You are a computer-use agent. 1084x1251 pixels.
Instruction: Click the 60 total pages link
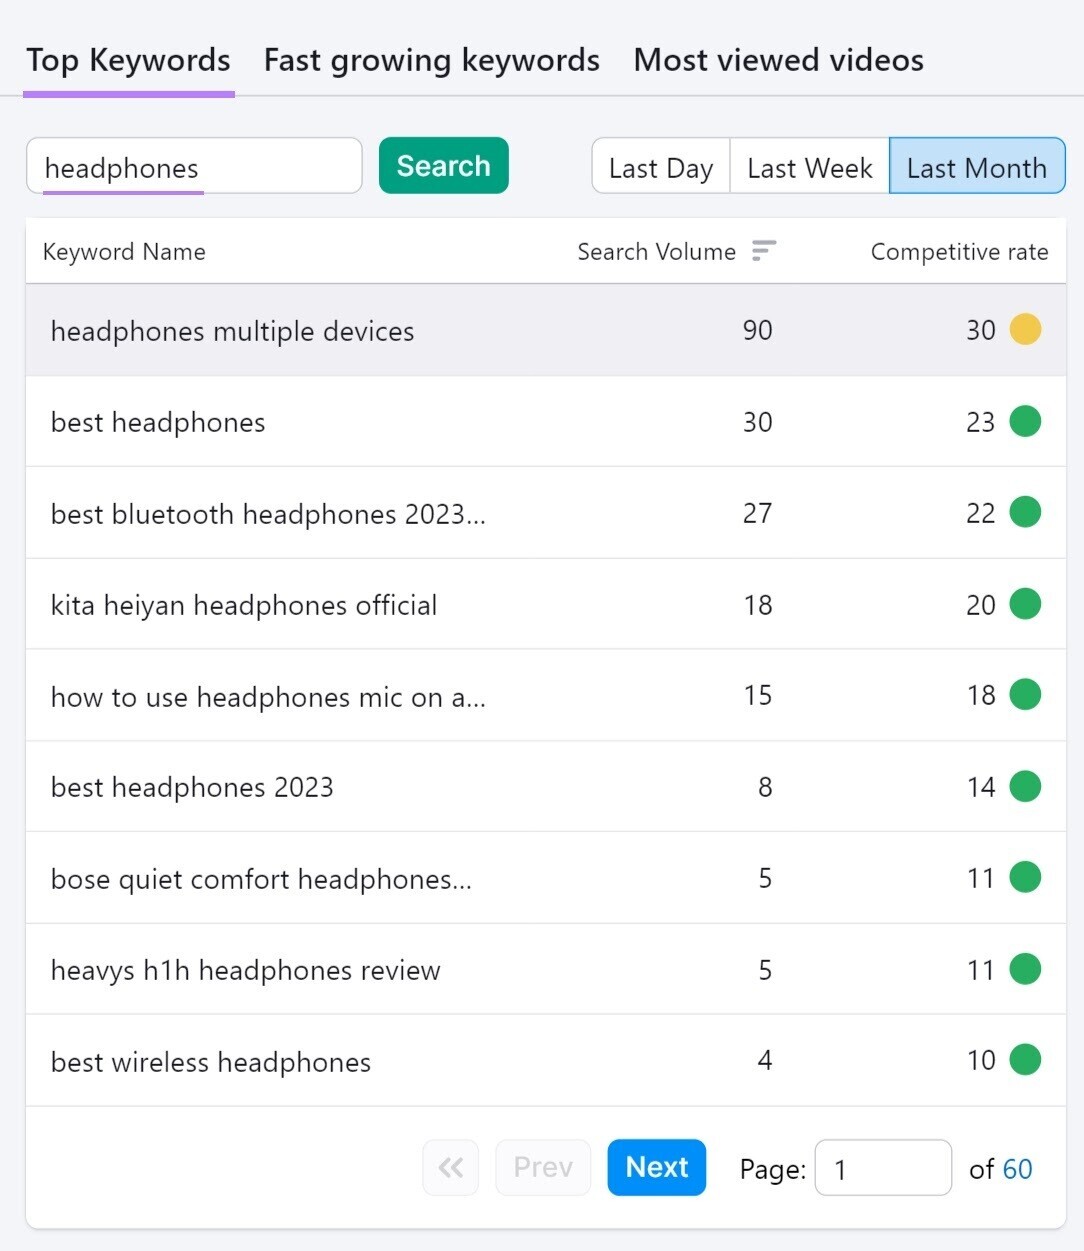1019,1168
